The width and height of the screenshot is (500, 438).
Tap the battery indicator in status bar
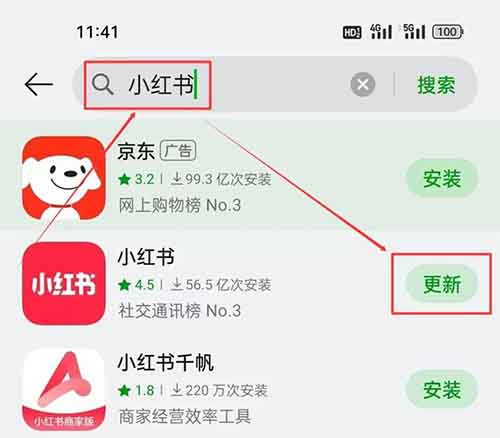[448, 32]
